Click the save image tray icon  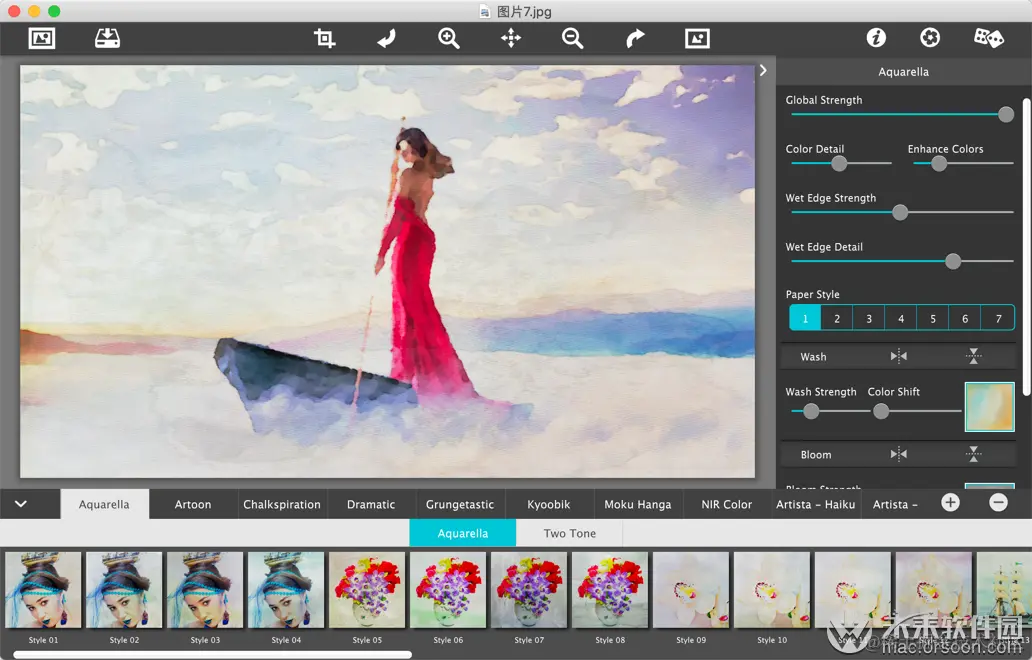(x=107, y=38)
